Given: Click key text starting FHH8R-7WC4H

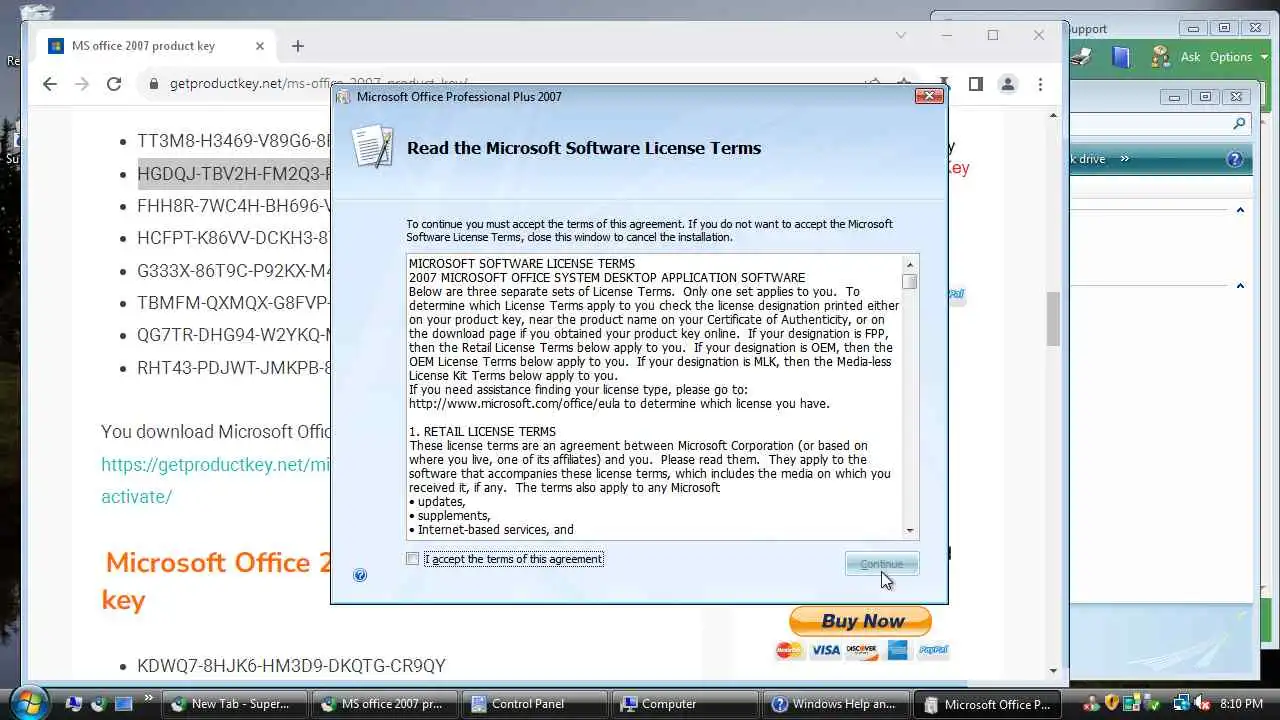Looking at the screenshot, I should tap(234, 206).
